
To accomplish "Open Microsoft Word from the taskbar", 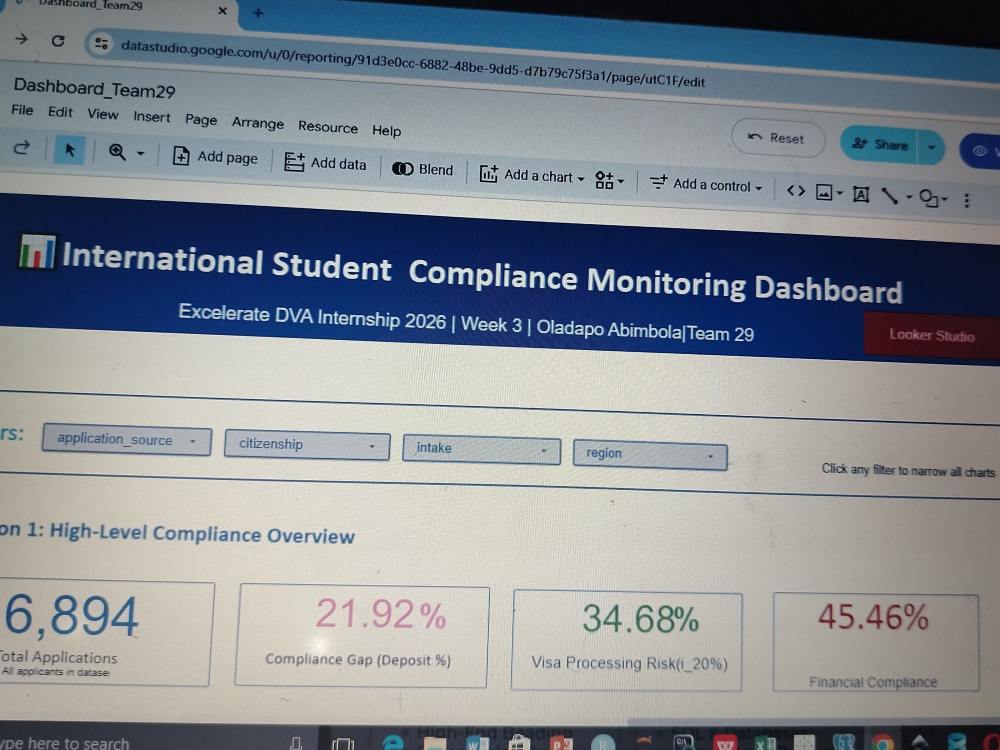I will (477, 743).
